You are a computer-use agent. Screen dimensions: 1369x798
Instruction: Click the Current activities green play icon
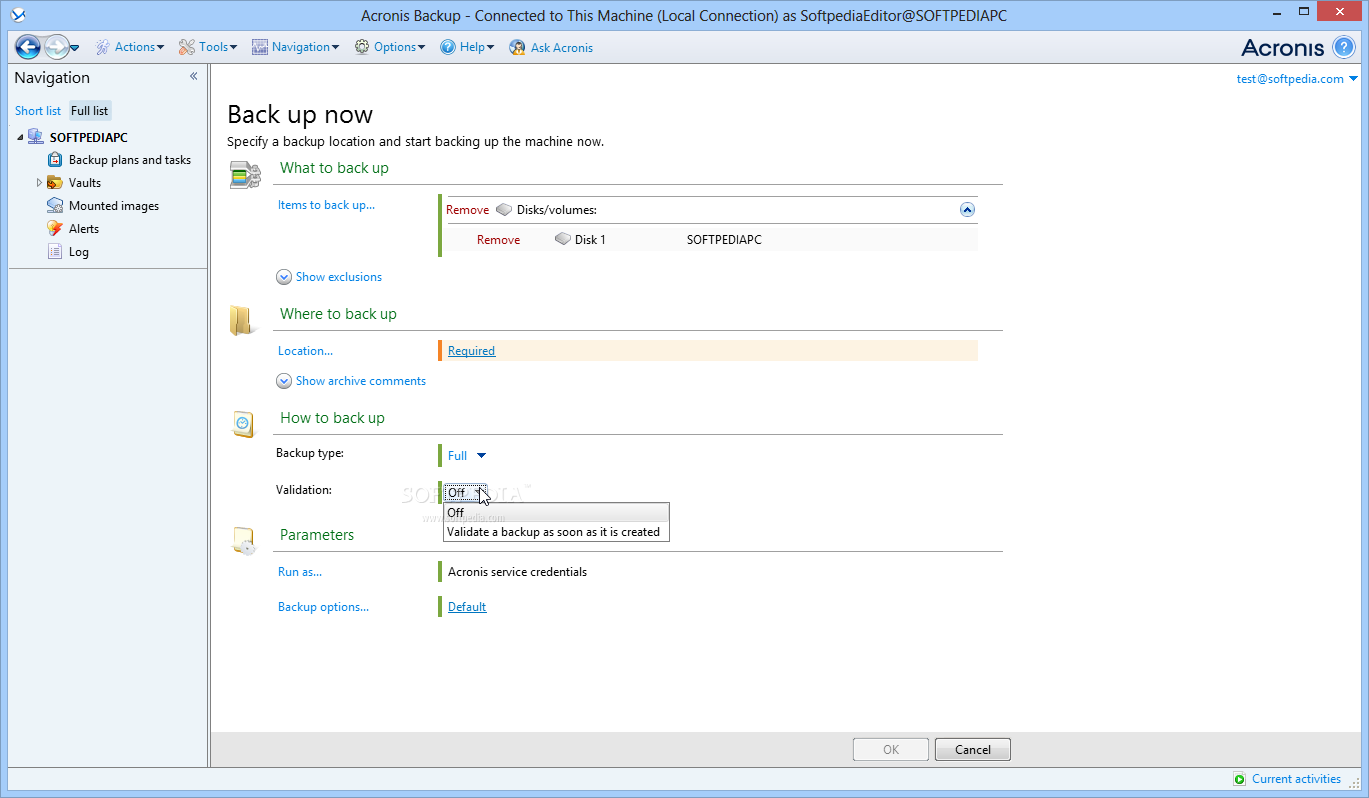(1240, 780)
